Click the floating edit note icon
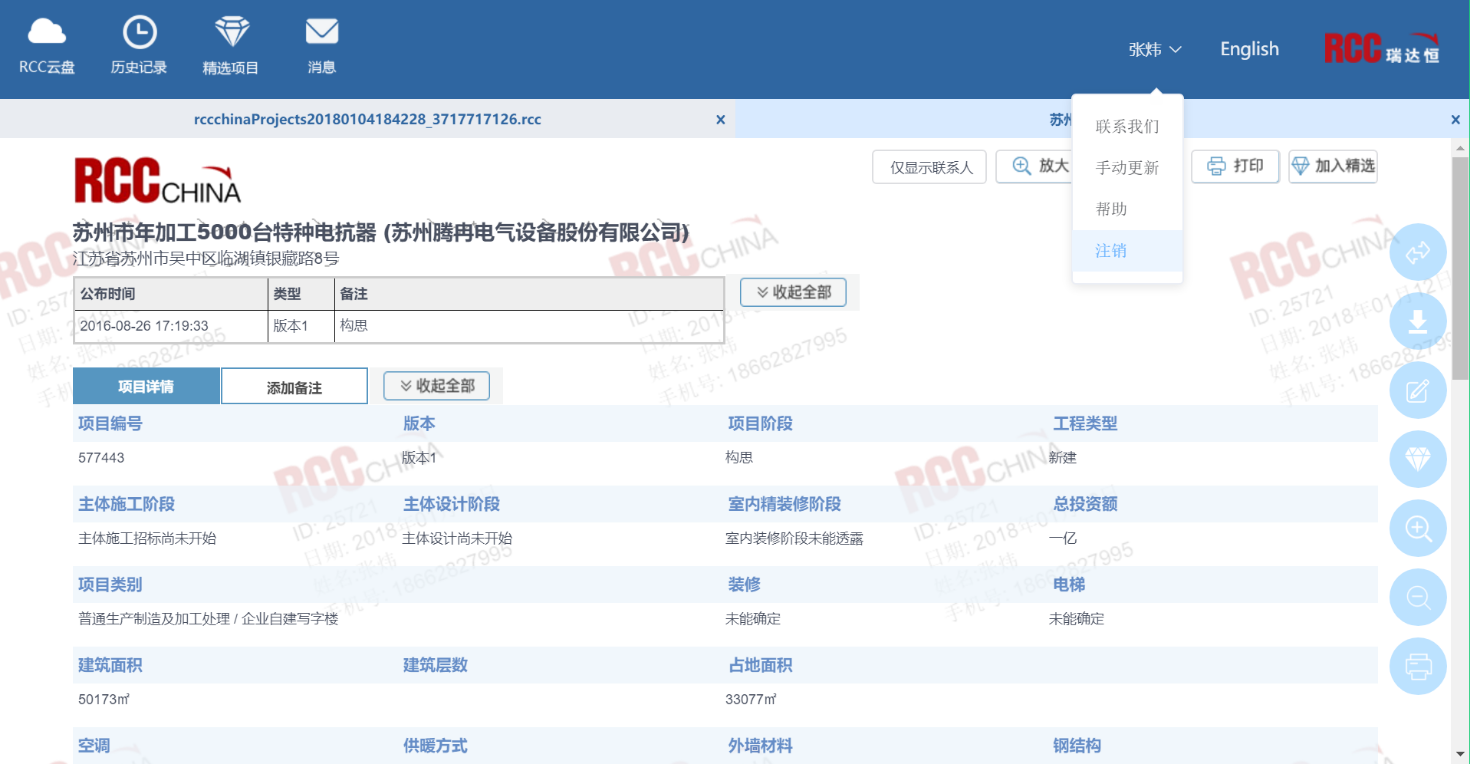The width and height of the screenshot is (1470, 764). pyautogui.click(x=1418, y=390)
